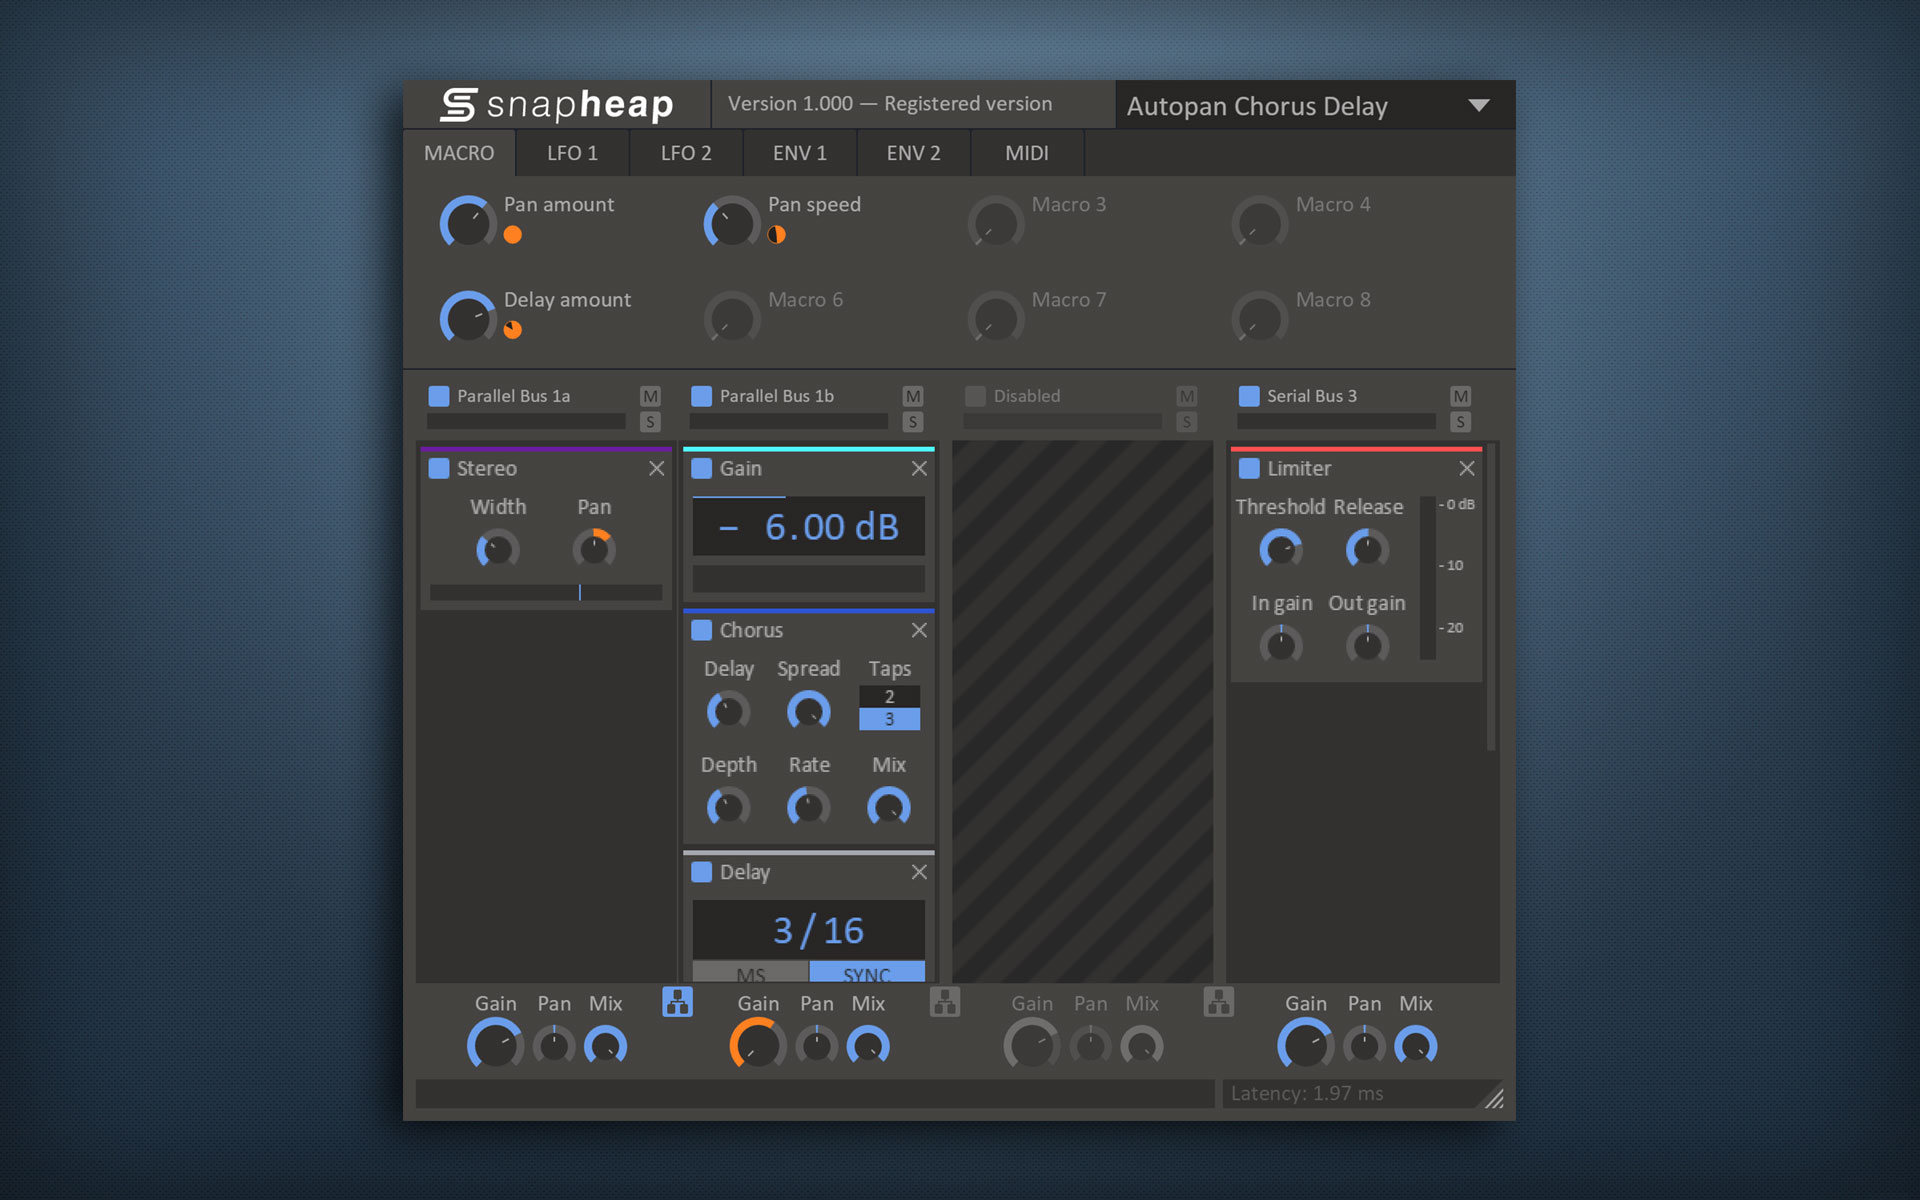Mute Parallel Bus 1b with M button
The image size is (1920, 1200).
913,396
